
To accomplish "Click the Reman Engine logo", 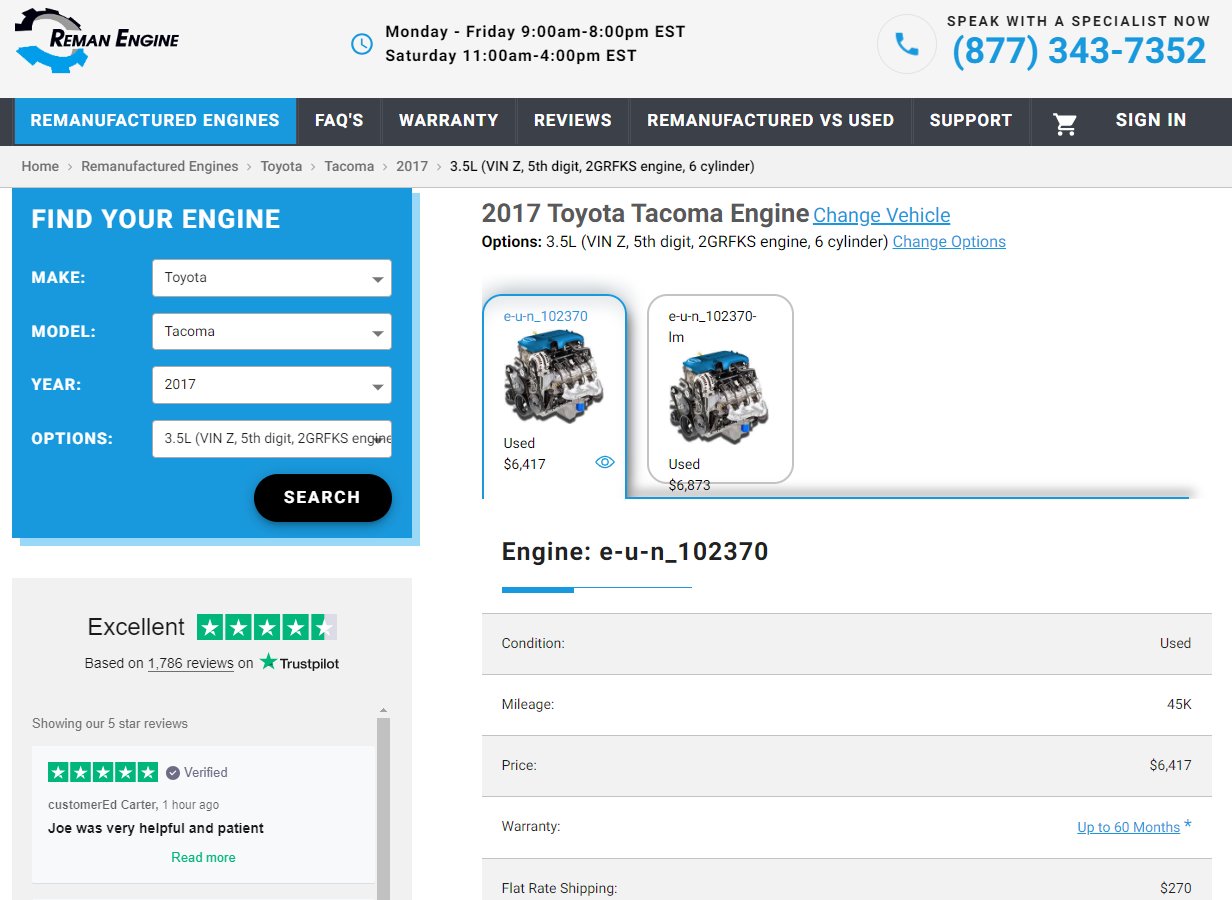I will [x=97, y=40].
